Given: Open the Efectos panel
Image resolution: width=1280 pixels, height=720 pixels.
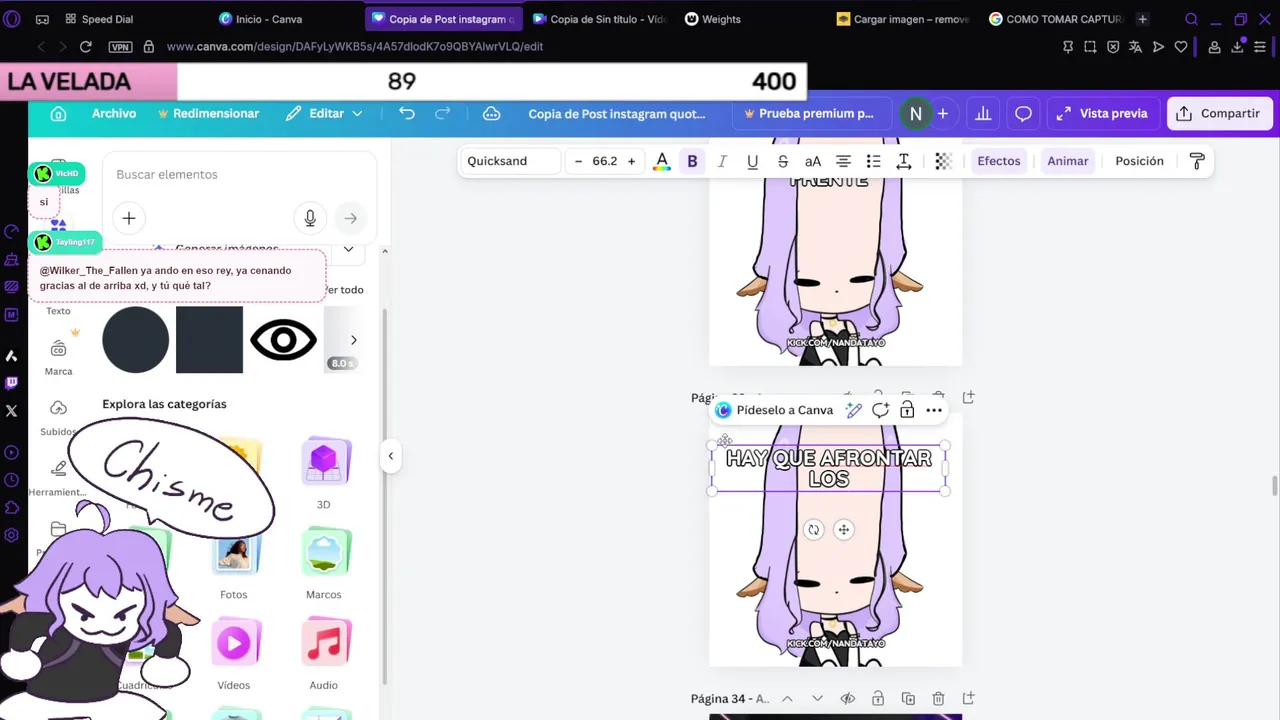Looking at the screenshot, I should coord(999,161).
